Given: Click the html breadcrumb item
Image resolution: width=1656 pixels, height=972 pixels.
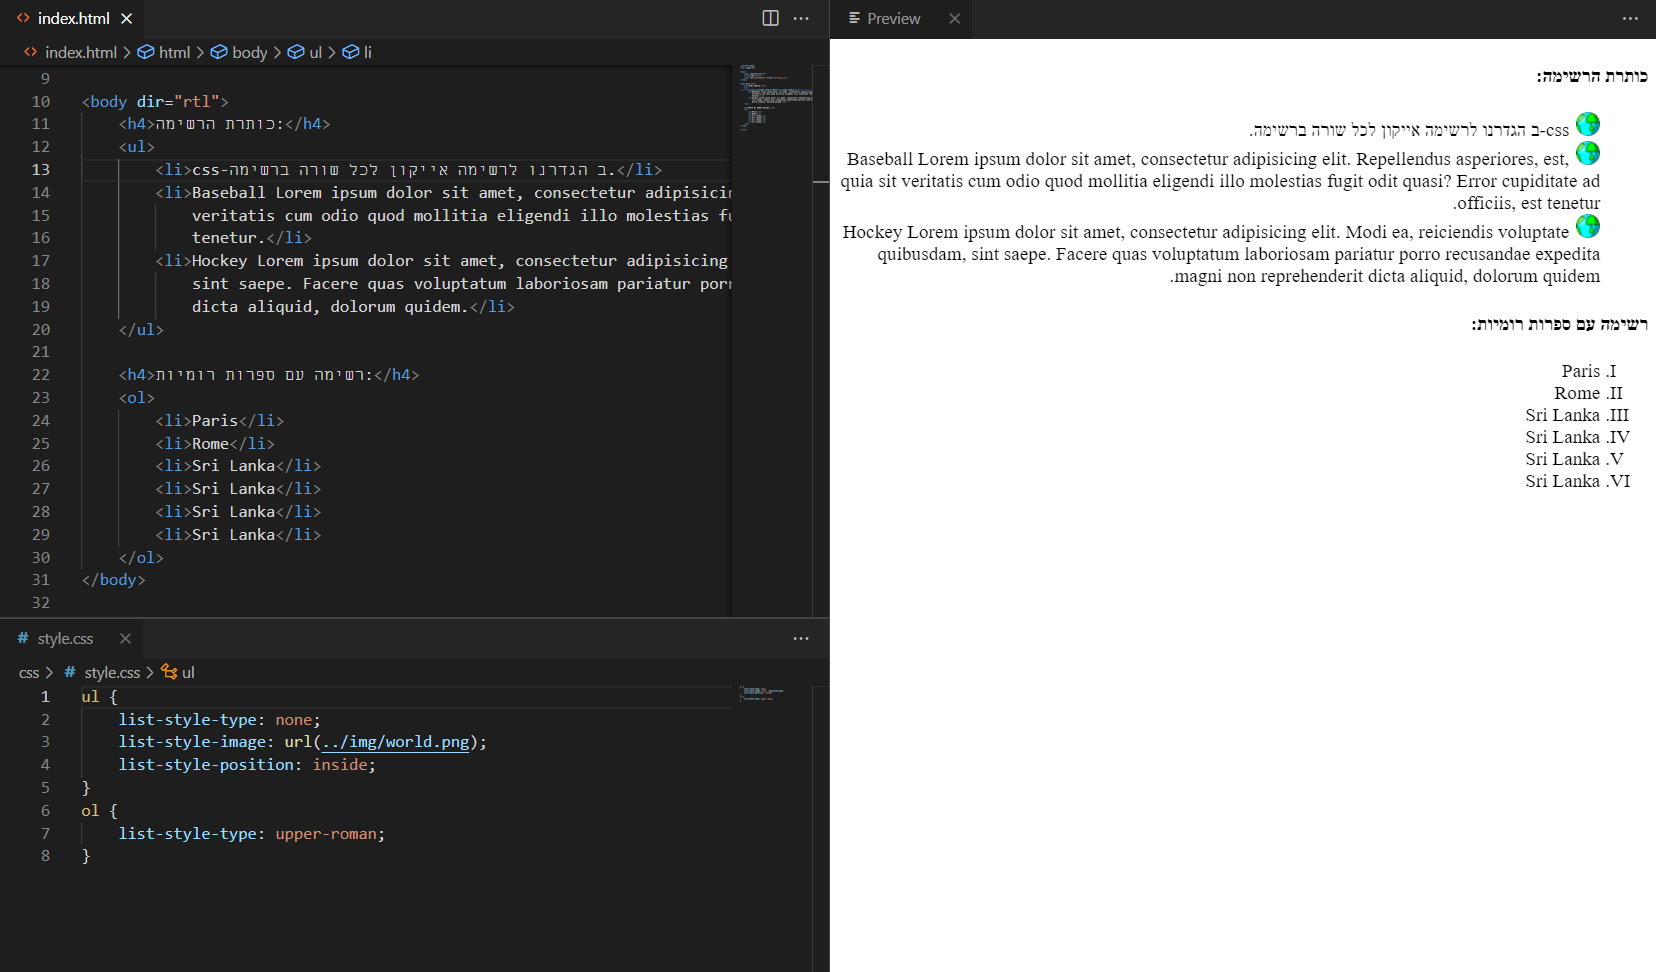Looking at the screenshot, I should coord(174,52).
